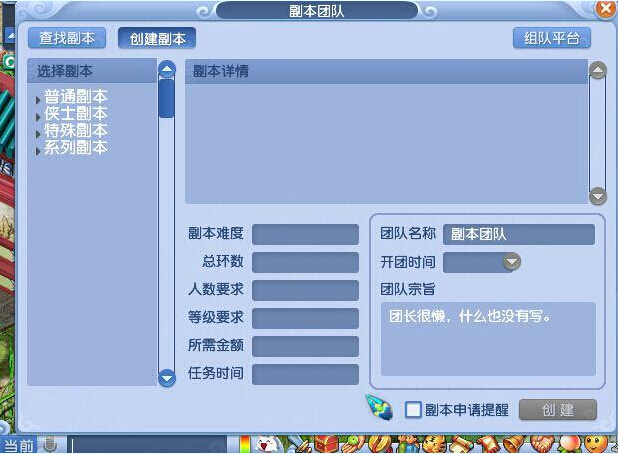Switch to the 创建副本 tab

[x=157, y=38]
